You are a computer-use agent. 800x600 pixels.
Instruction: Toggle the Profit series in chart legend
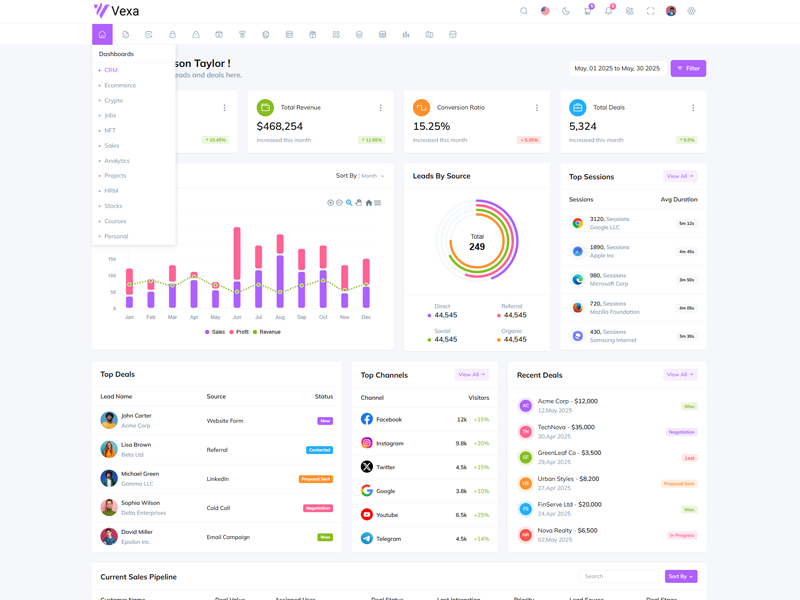pos(239,332)
